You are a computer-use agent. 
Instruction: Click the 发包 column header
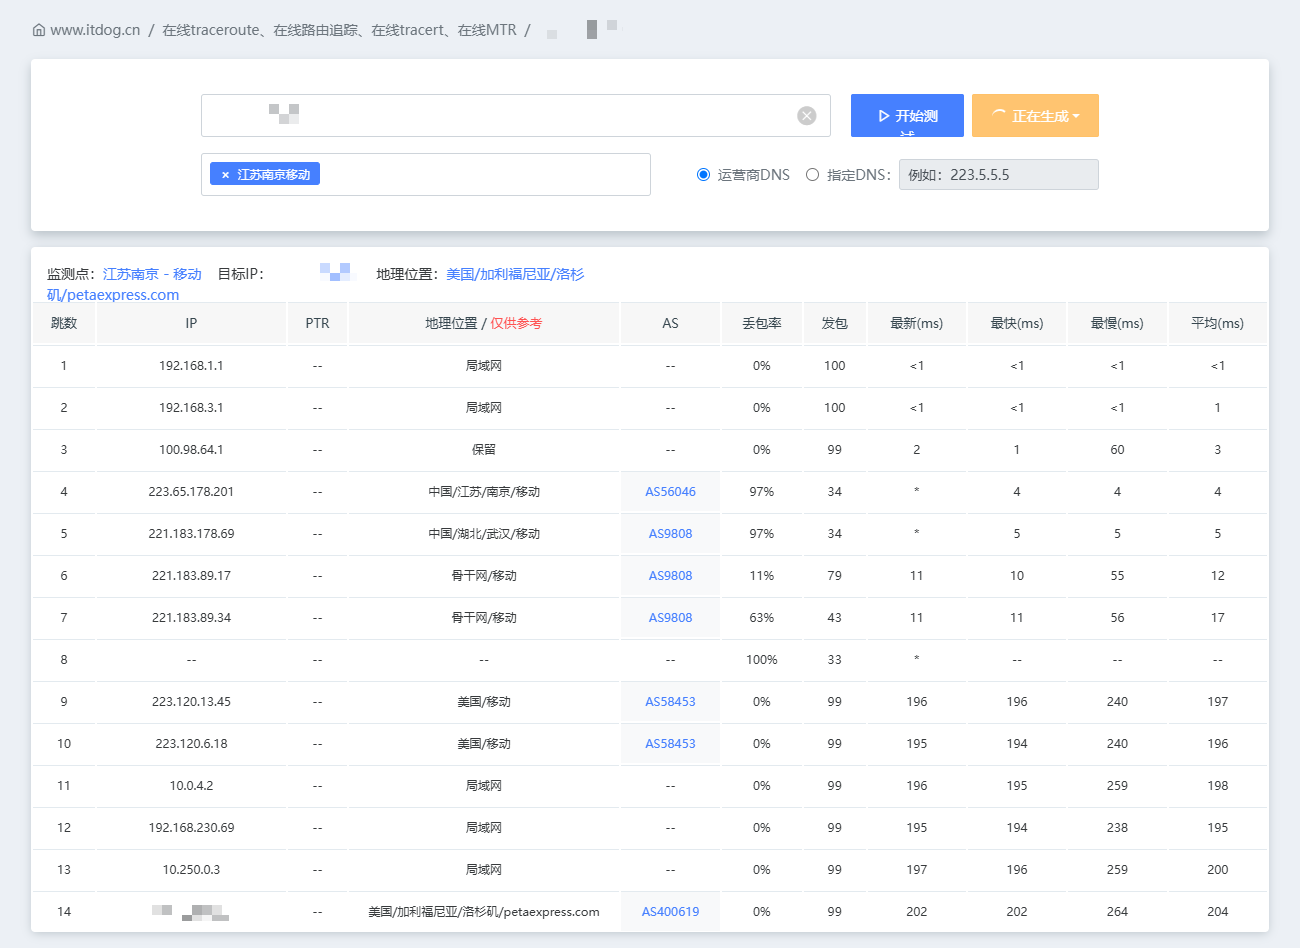pyautogui.click(x=834, y=323)
